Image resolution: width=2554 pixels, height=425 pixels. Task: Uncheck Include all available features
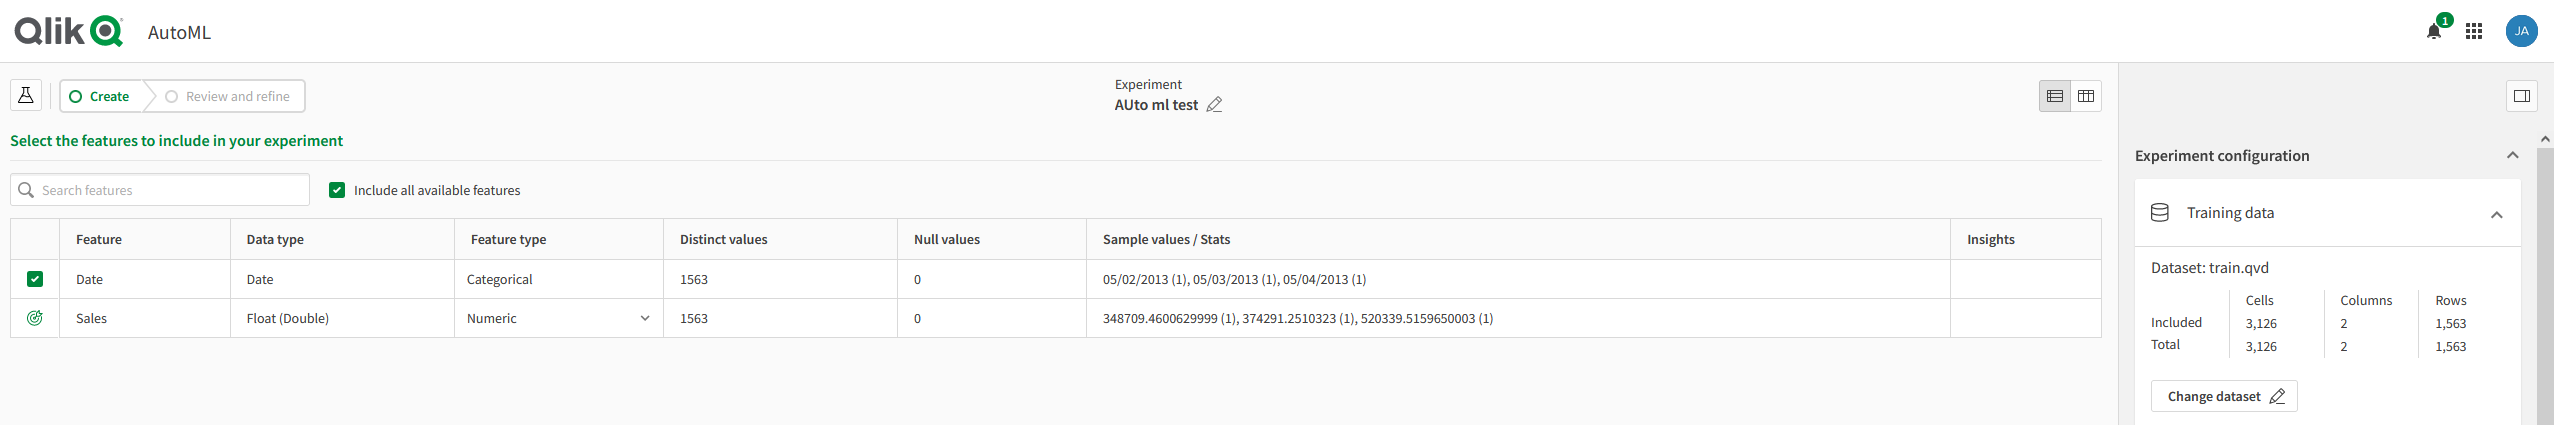pos(337,190)
